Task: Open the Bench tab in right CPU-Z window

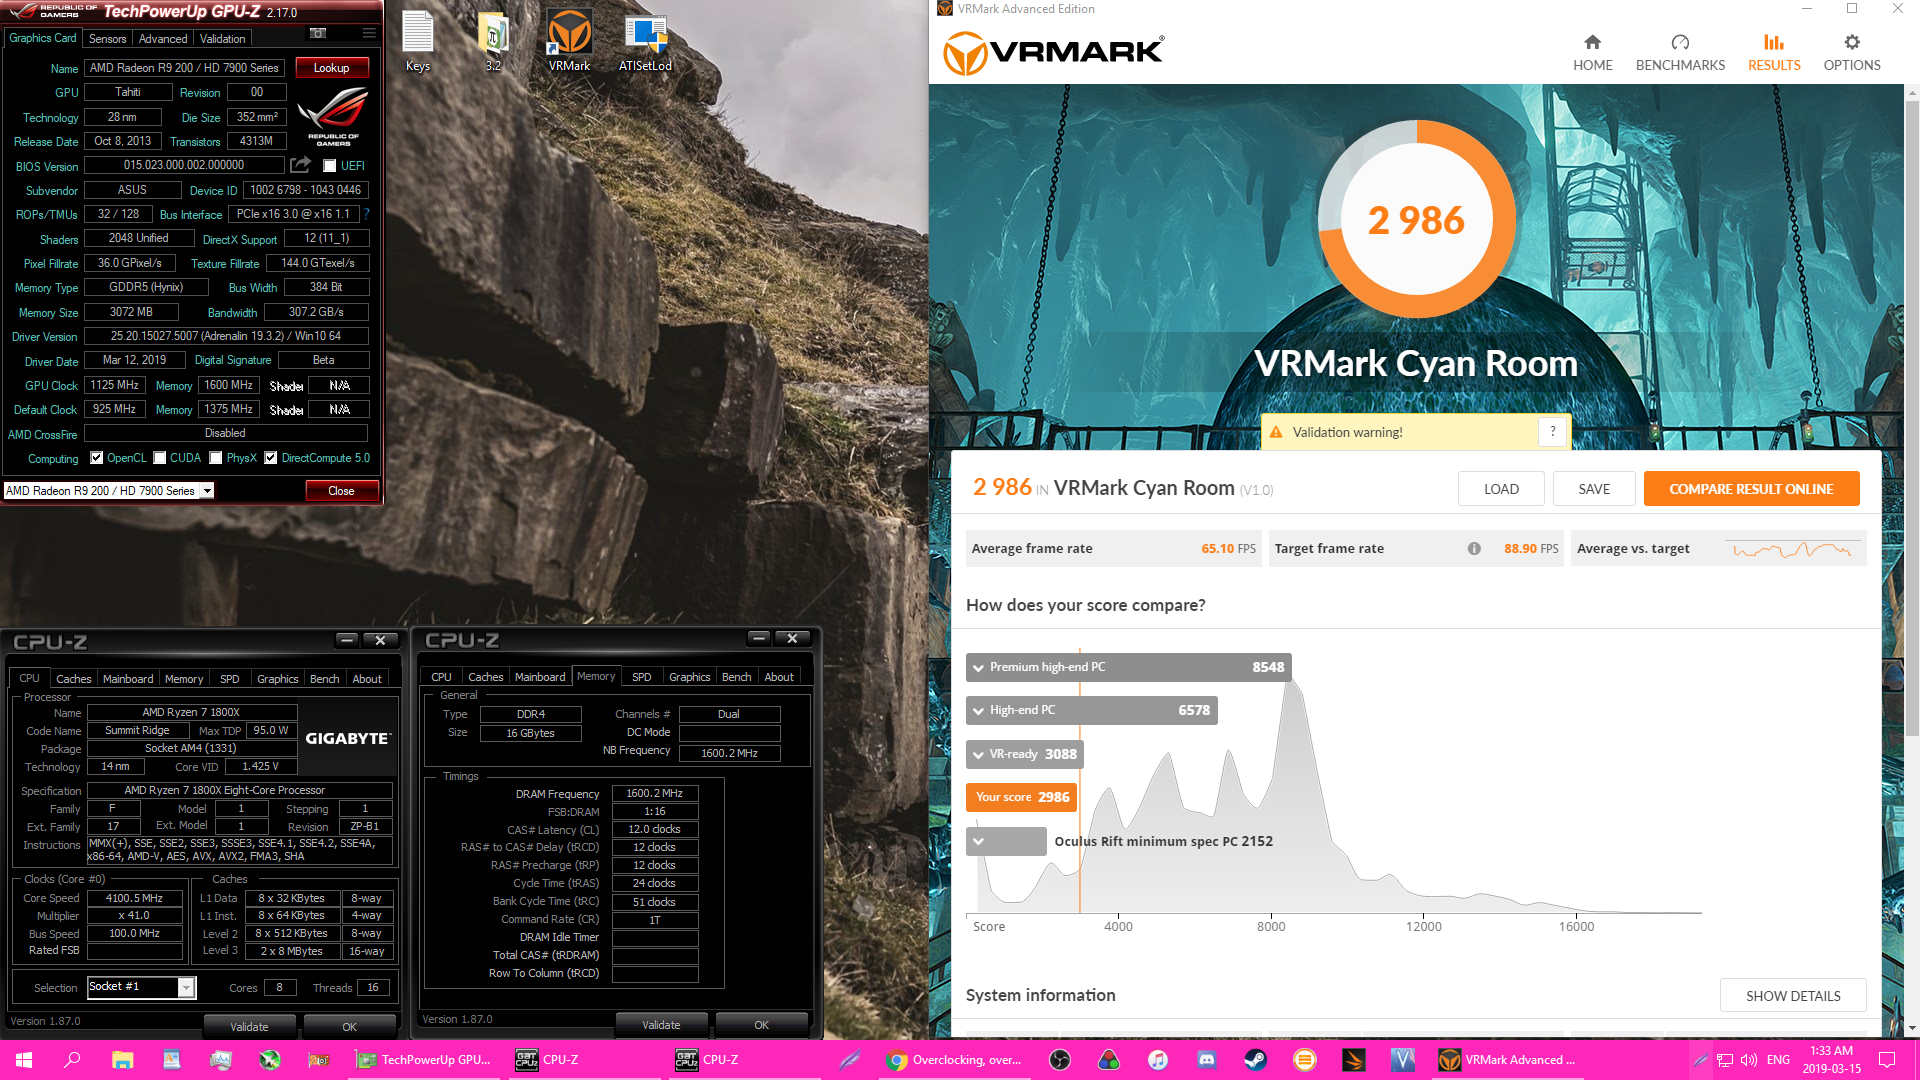Action: tap(736, 677)
